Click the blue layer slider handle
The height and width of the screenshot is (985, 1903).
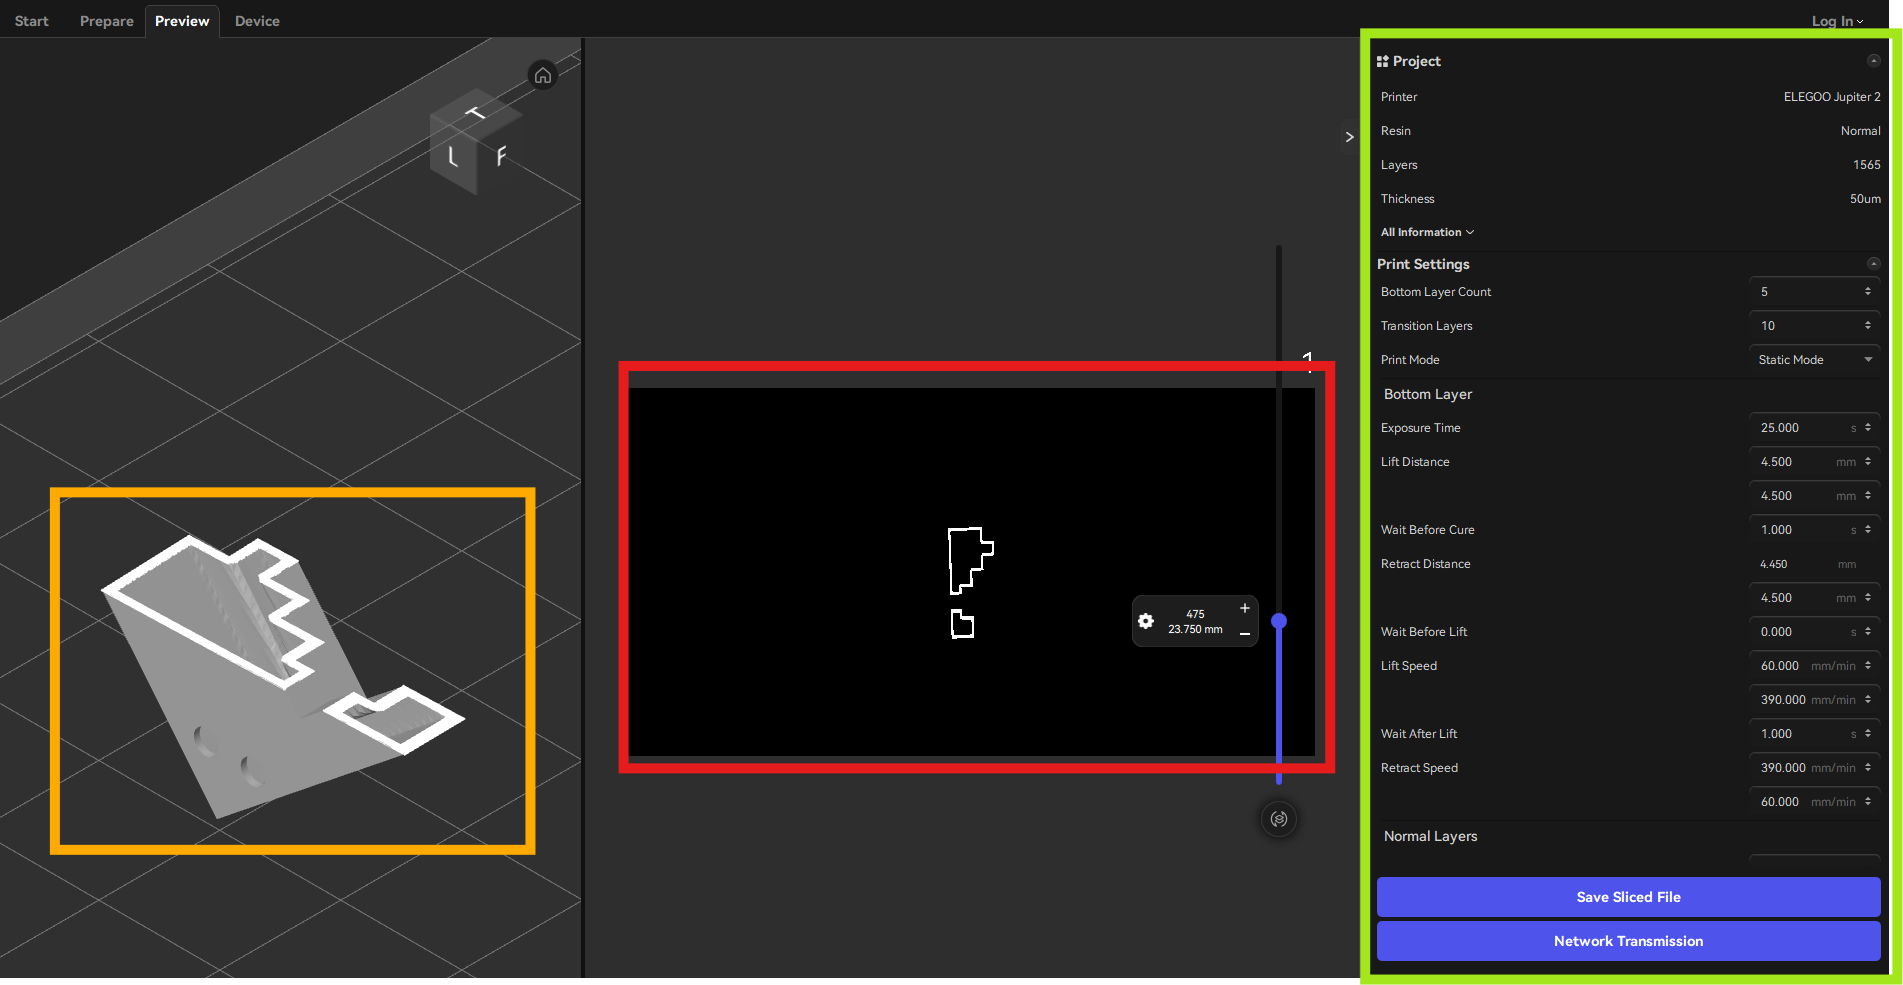1279,621
